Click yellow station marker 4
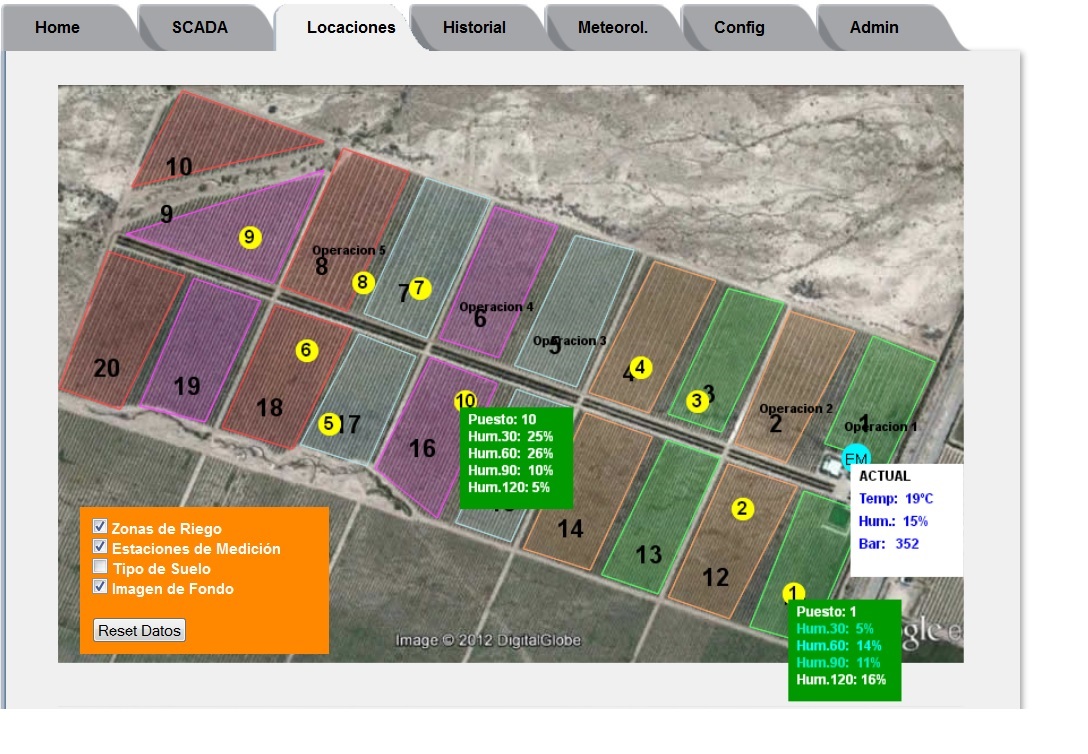This screenshot has width=1088, height=754. (641, 367)
